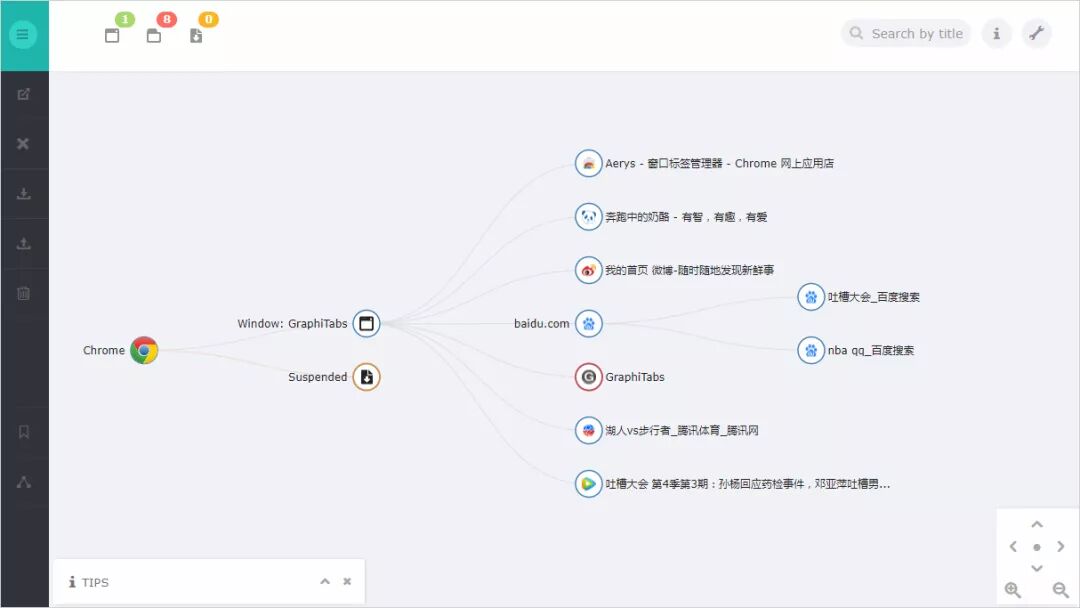Click the "Window: GraphiTabs" label

(292, 323)
